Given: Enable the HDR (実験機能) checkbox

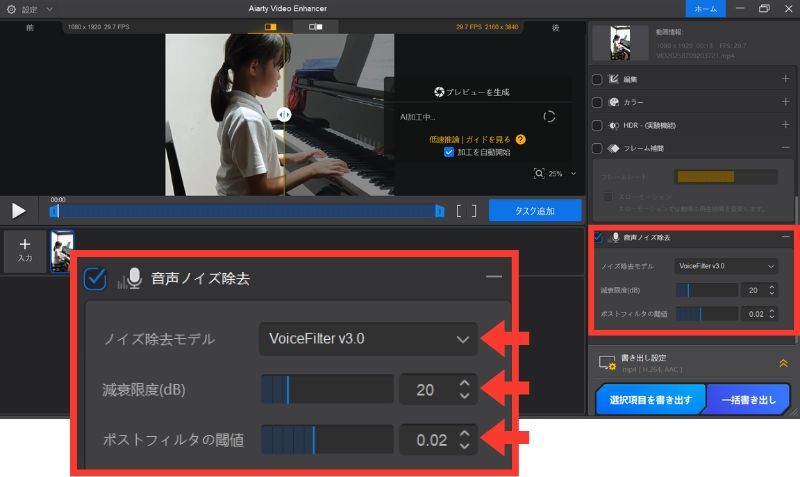Looking at the screenshot, I should 597,125.
